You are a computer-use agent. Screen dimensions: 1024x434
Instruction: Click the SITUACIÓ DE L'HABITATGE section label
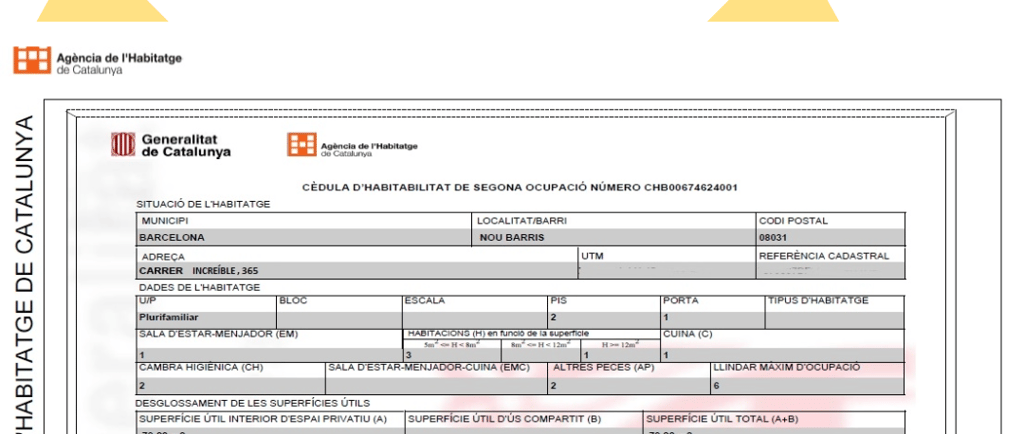(203, 204)
